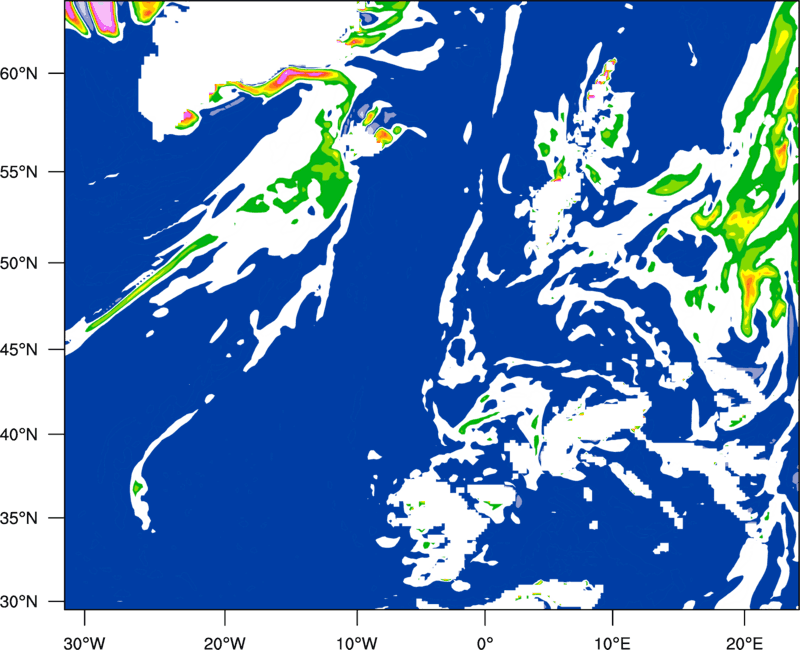
Task: Click the 10°W longitude label
Action: pos(357,643)
